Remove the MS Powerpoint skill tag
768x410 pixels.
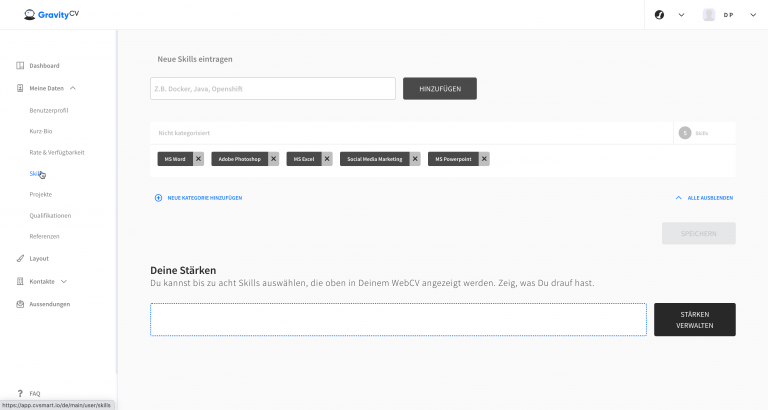click(x=484, y=159)
